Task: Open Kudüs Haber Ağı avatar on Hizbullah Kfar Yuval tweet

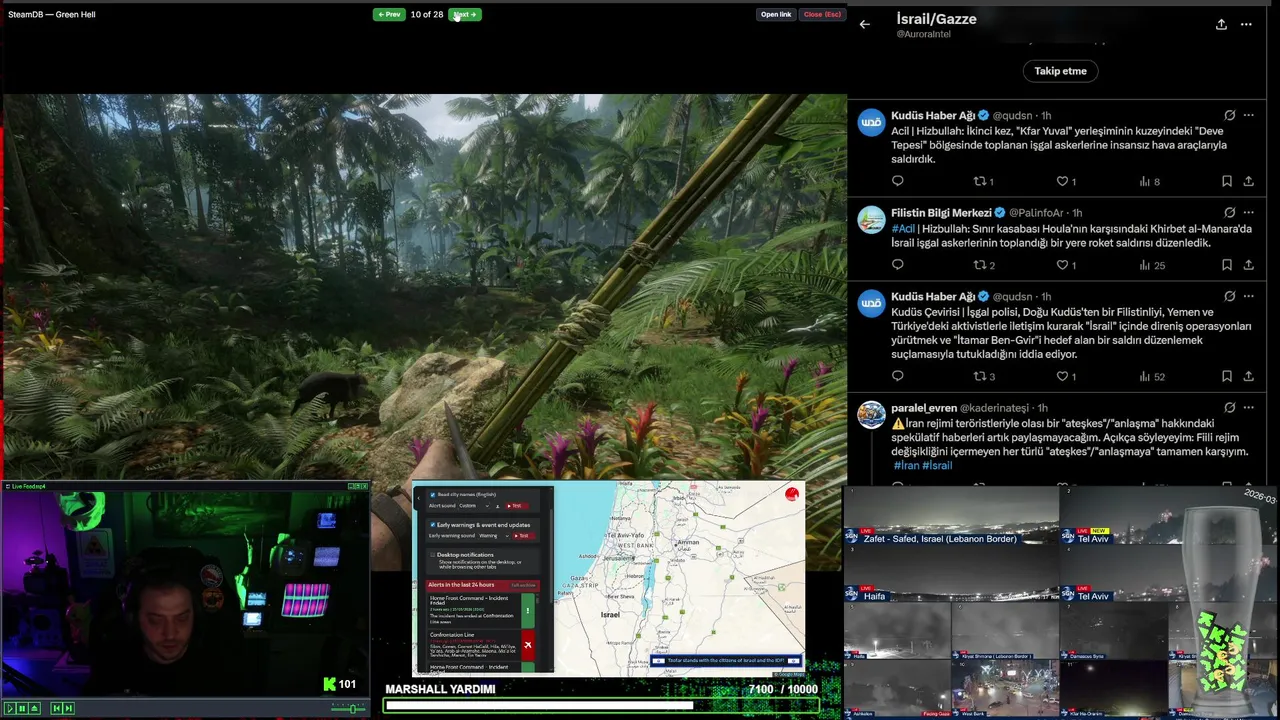Action: point(871,123)
